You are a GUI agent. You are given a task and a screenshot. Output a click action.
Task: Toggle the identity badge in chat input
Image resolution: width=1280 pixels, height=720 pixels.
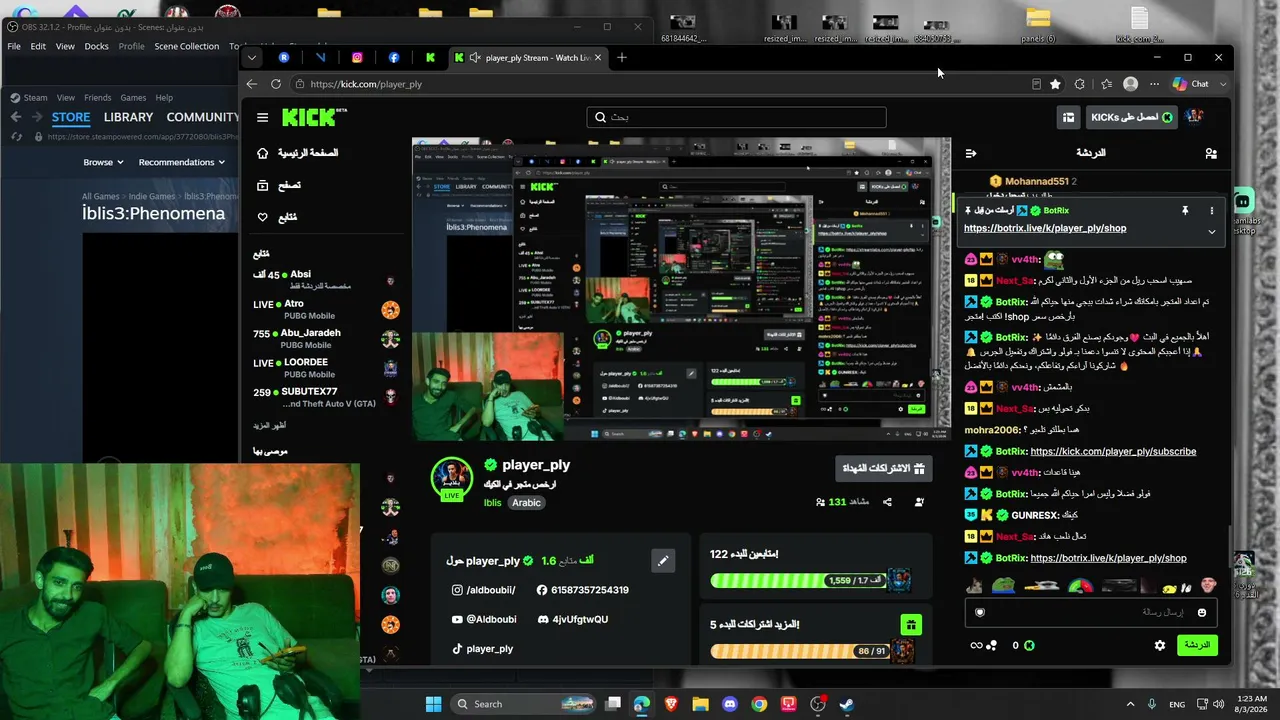(x=980, y=612)
